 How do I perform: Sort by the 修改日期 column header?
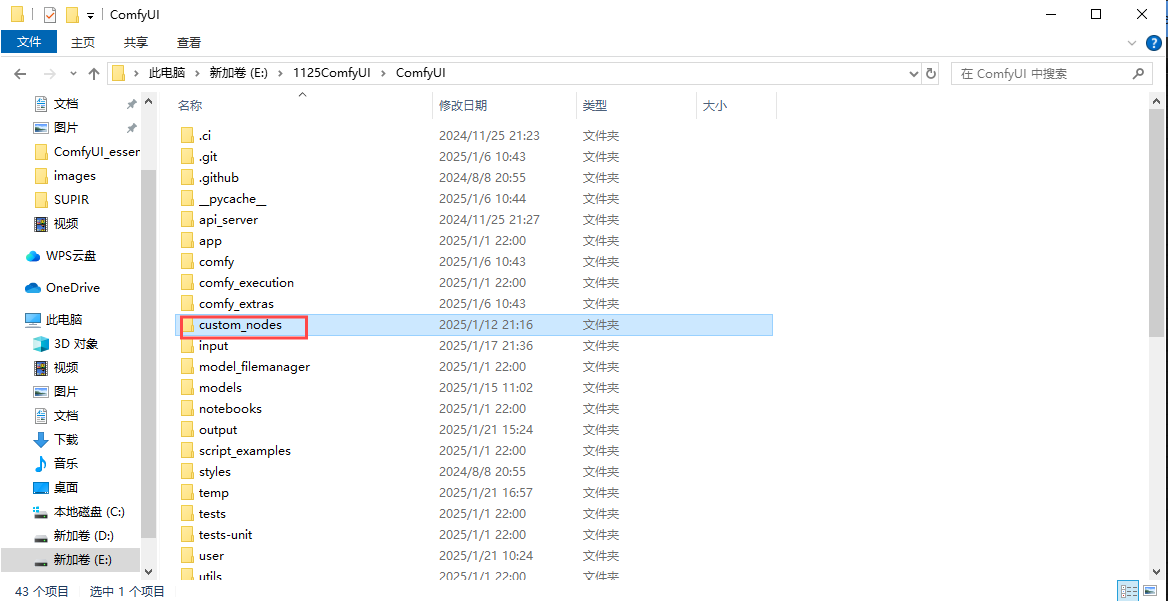[463, 105]
